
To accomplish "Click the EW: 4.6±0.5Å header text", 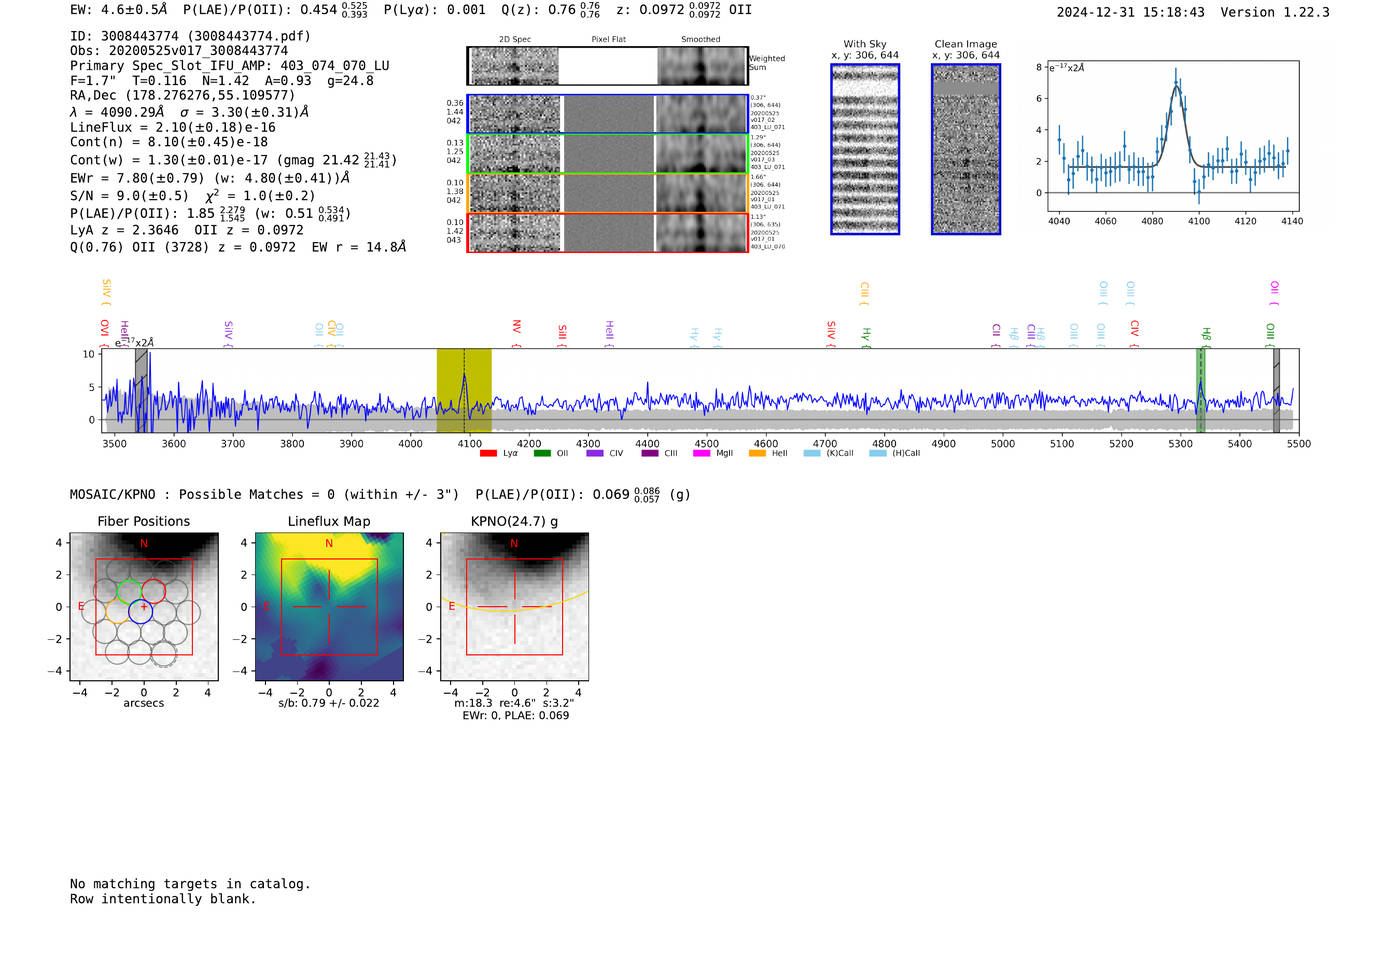I will (x=118, y=9).
